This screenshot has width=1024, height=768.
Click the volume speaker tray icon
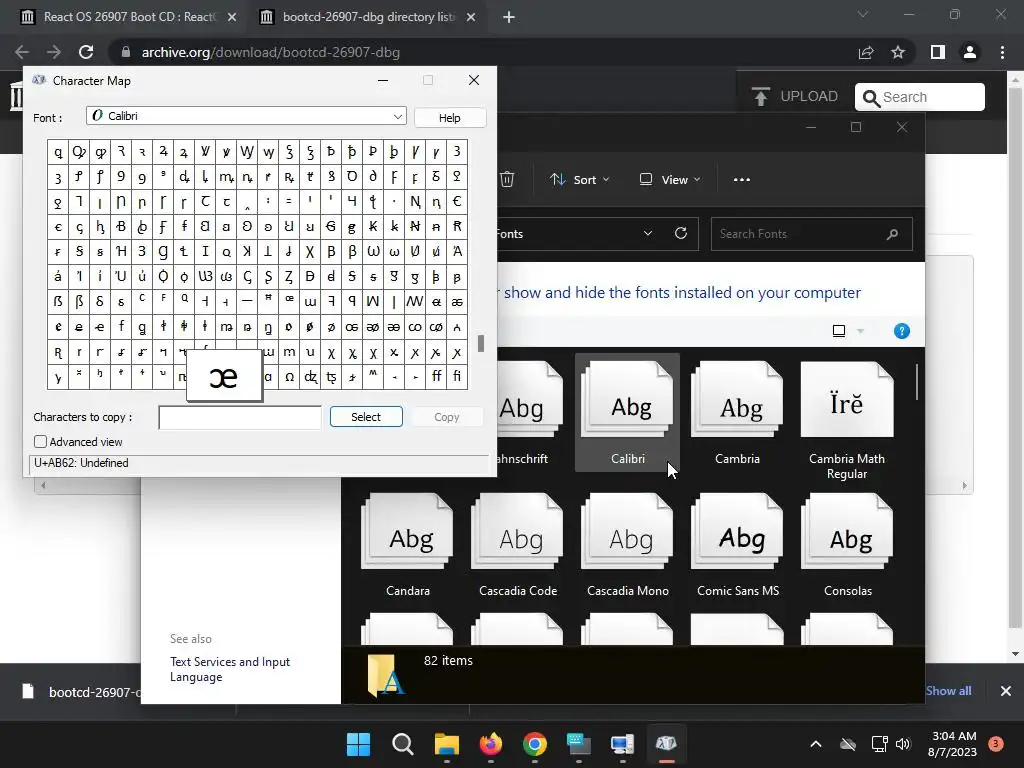point(903,744)
